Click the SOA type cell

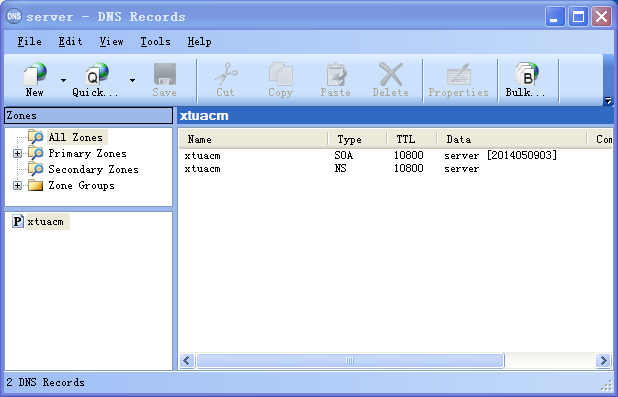pos(344,155)
